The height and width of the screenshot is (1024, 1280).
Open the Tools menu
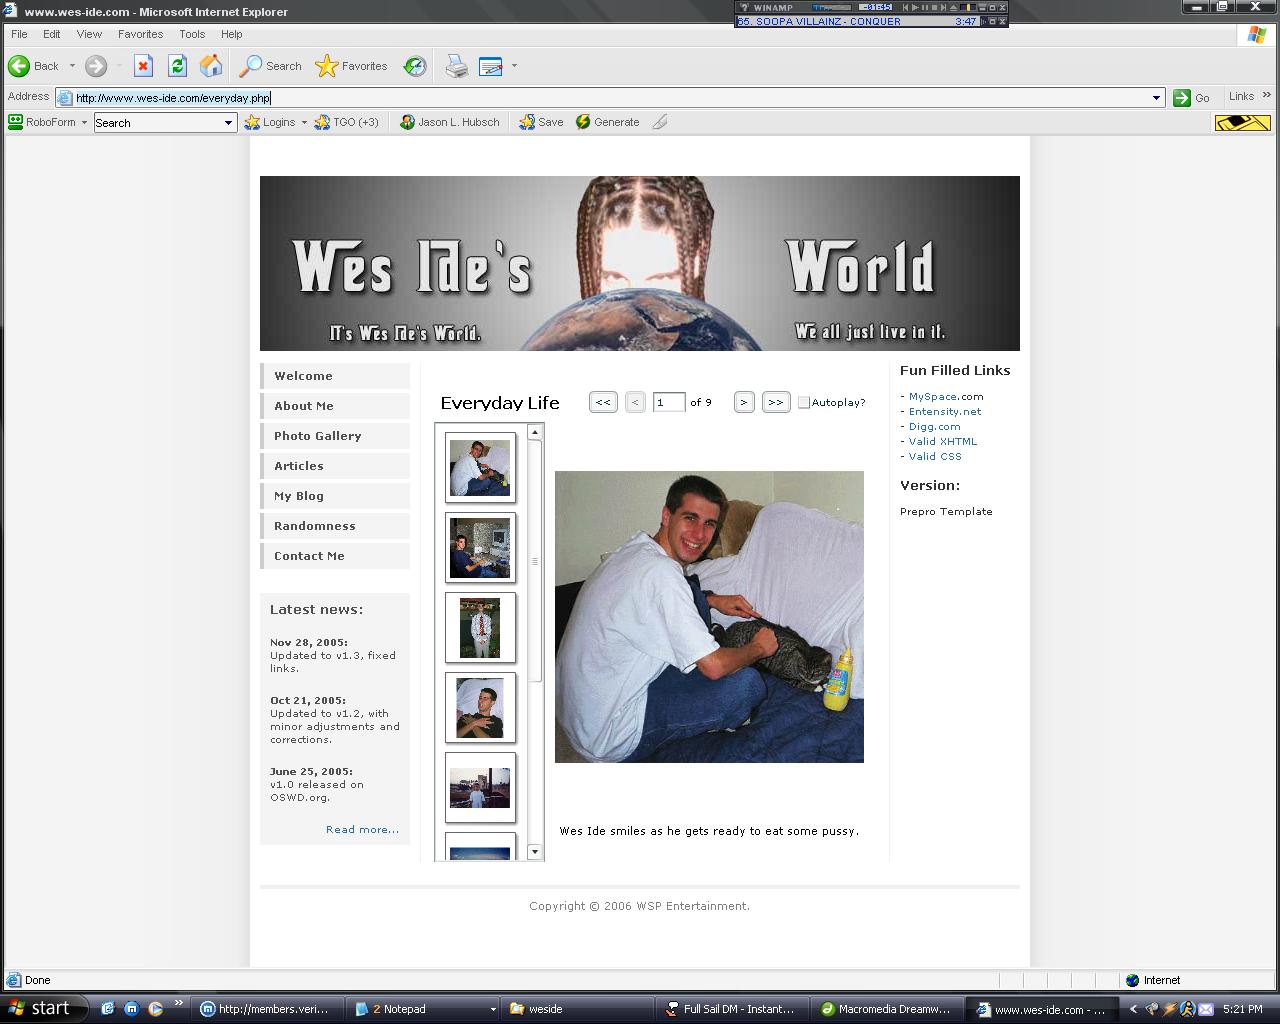tap(192, 34)
